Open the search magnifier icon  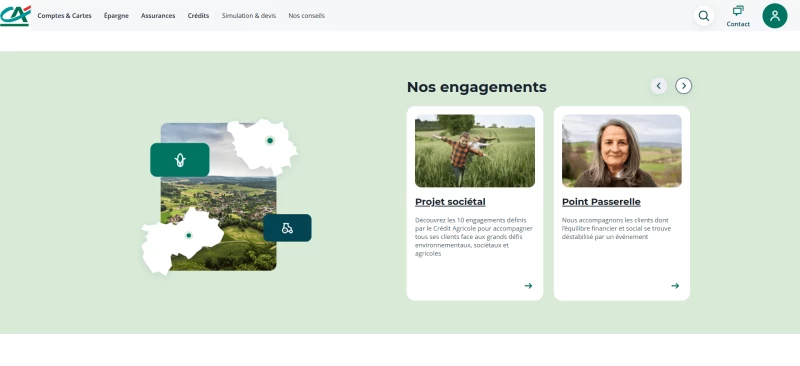[704, 16]
